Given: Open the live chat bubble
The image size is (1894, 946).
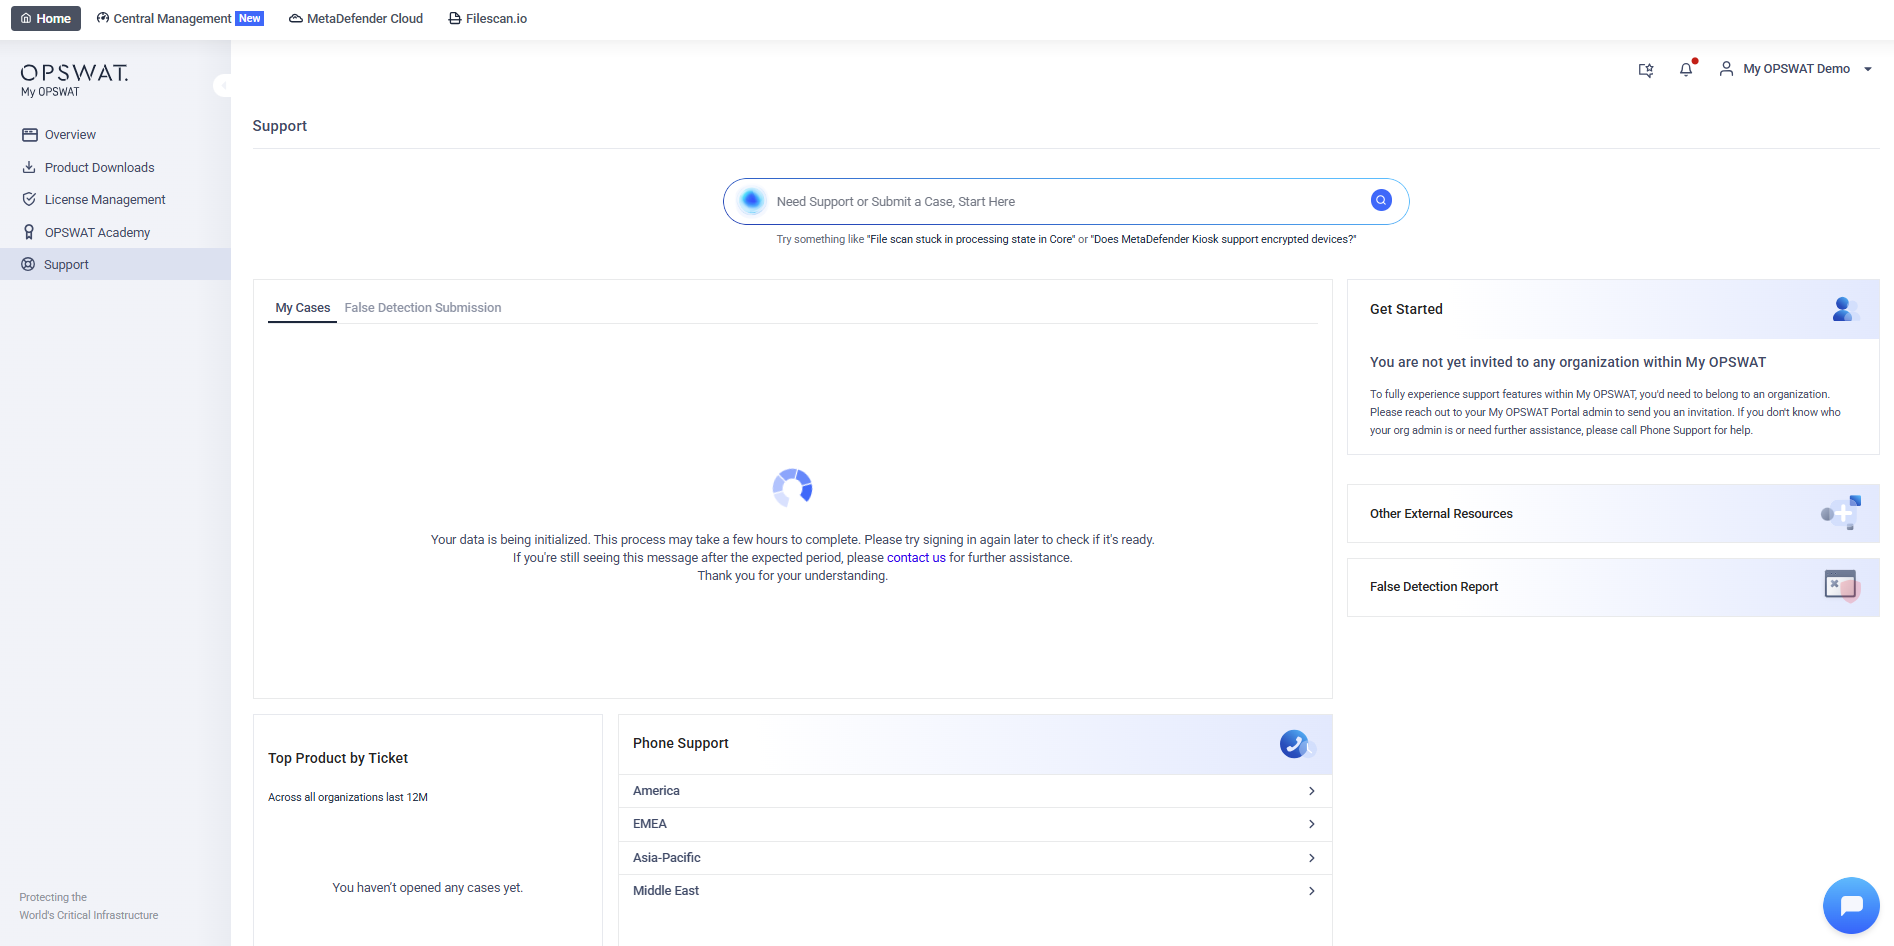Looking at the screenshot, I should [x=1850, y=906].
